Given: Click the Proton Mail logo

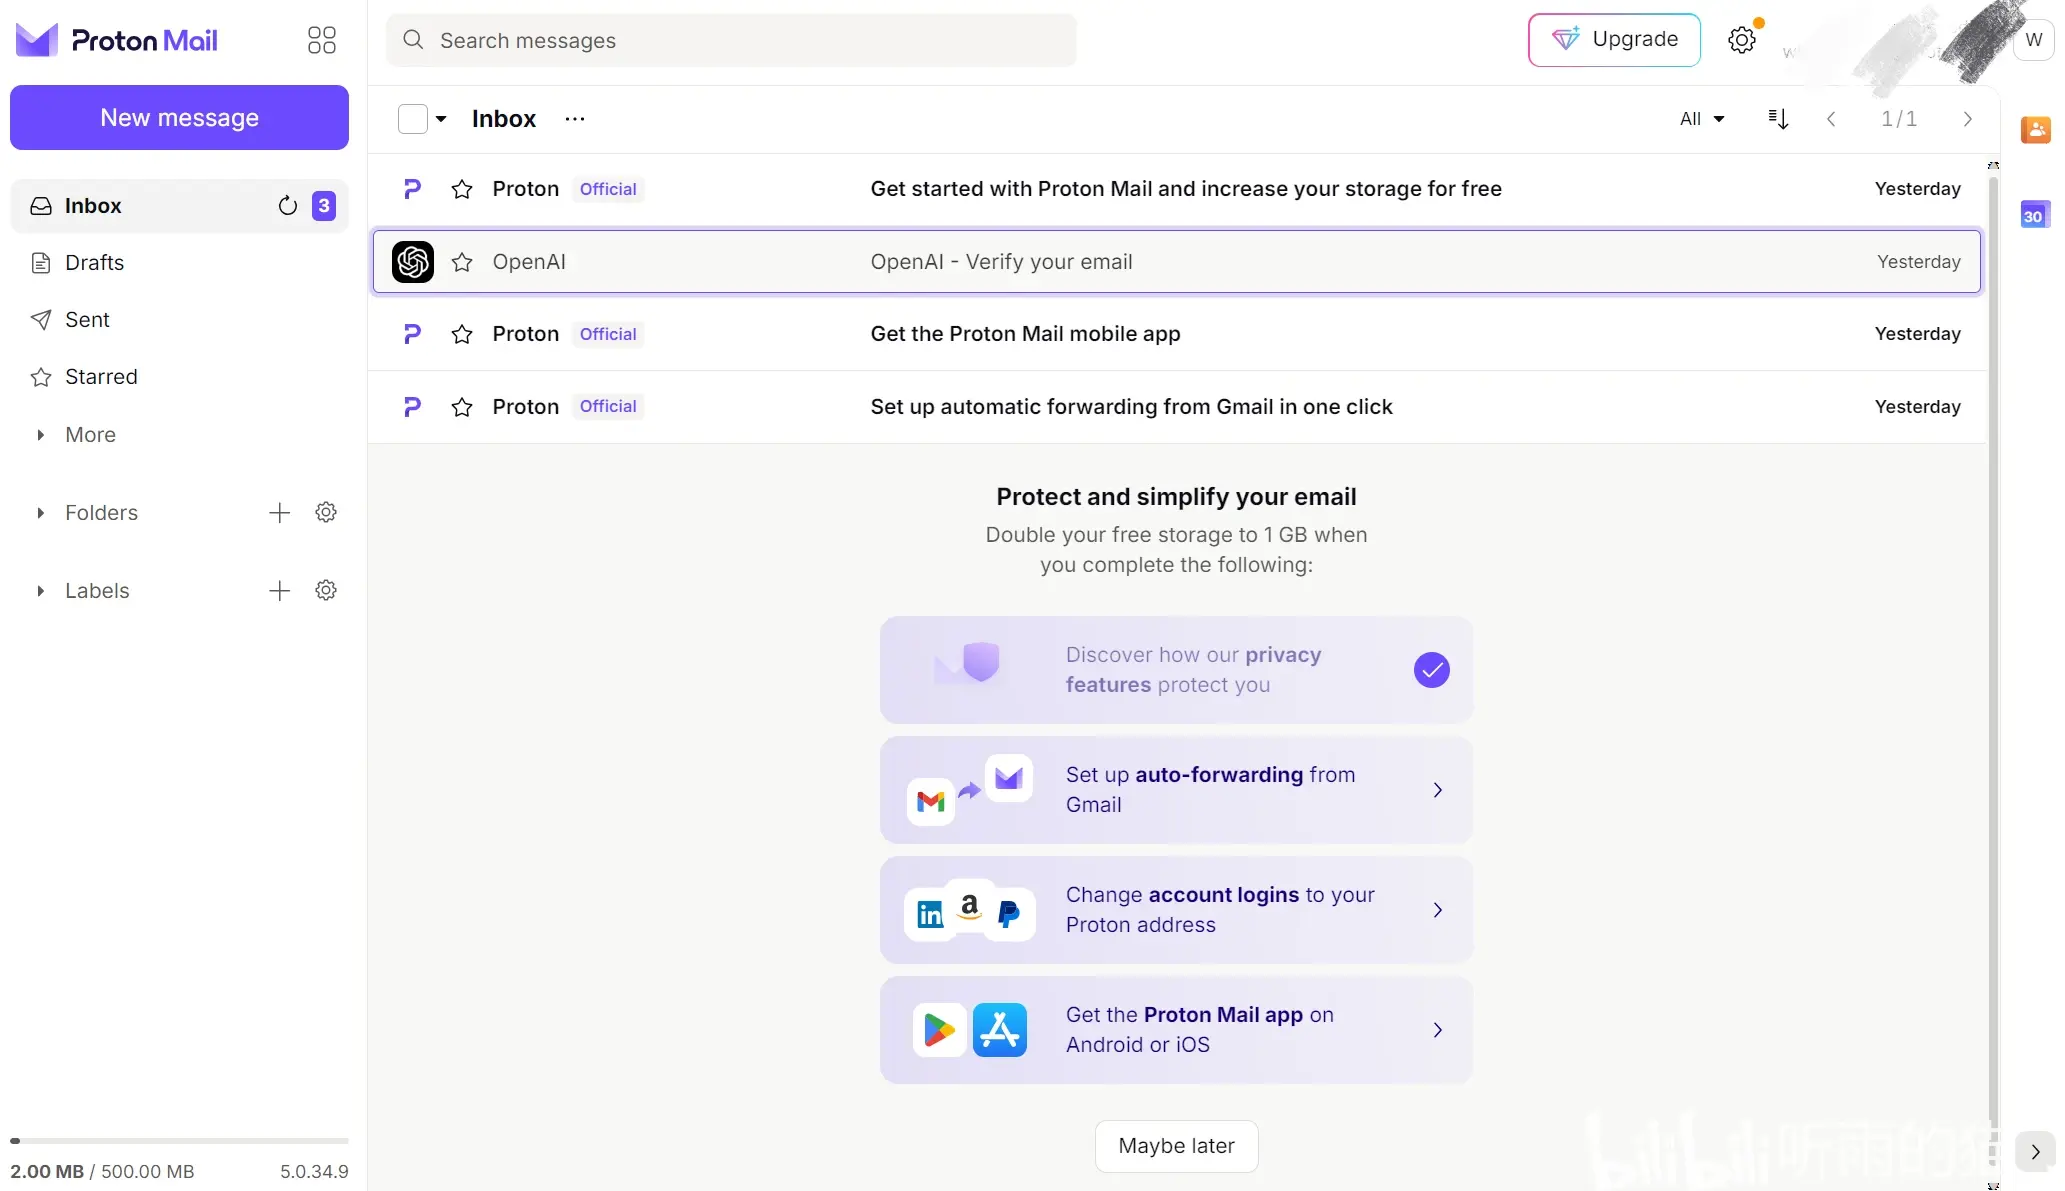Looking at the screenshot, I should click(x=117, y=40).
